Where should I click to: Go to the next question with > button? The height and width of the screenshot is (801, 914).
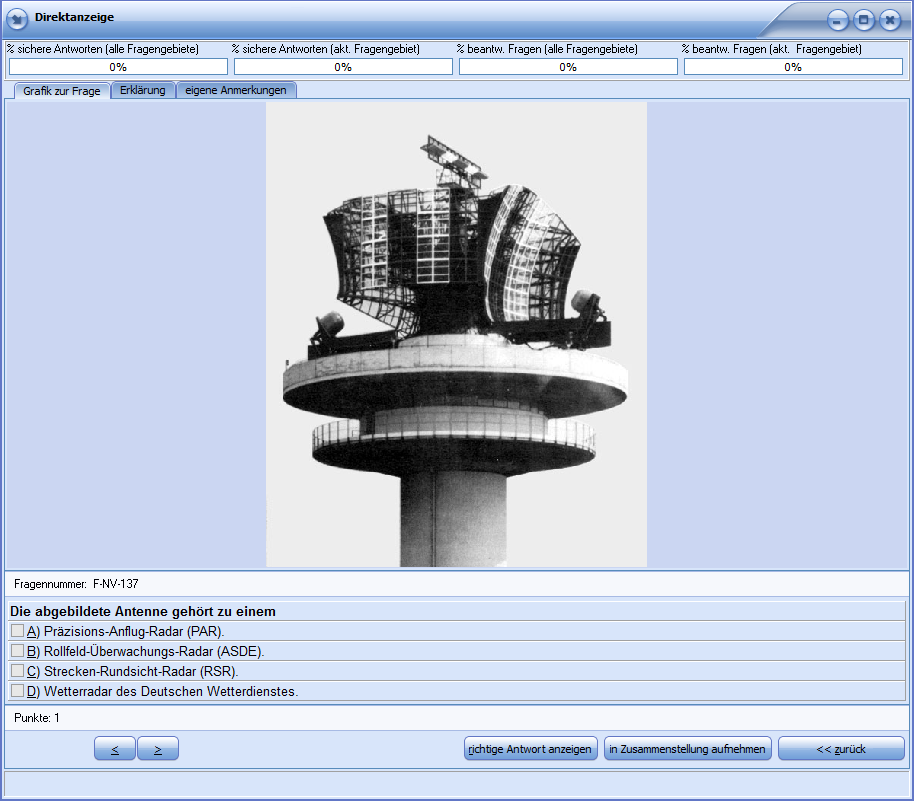pyautogui.click(x=158, y=749)
